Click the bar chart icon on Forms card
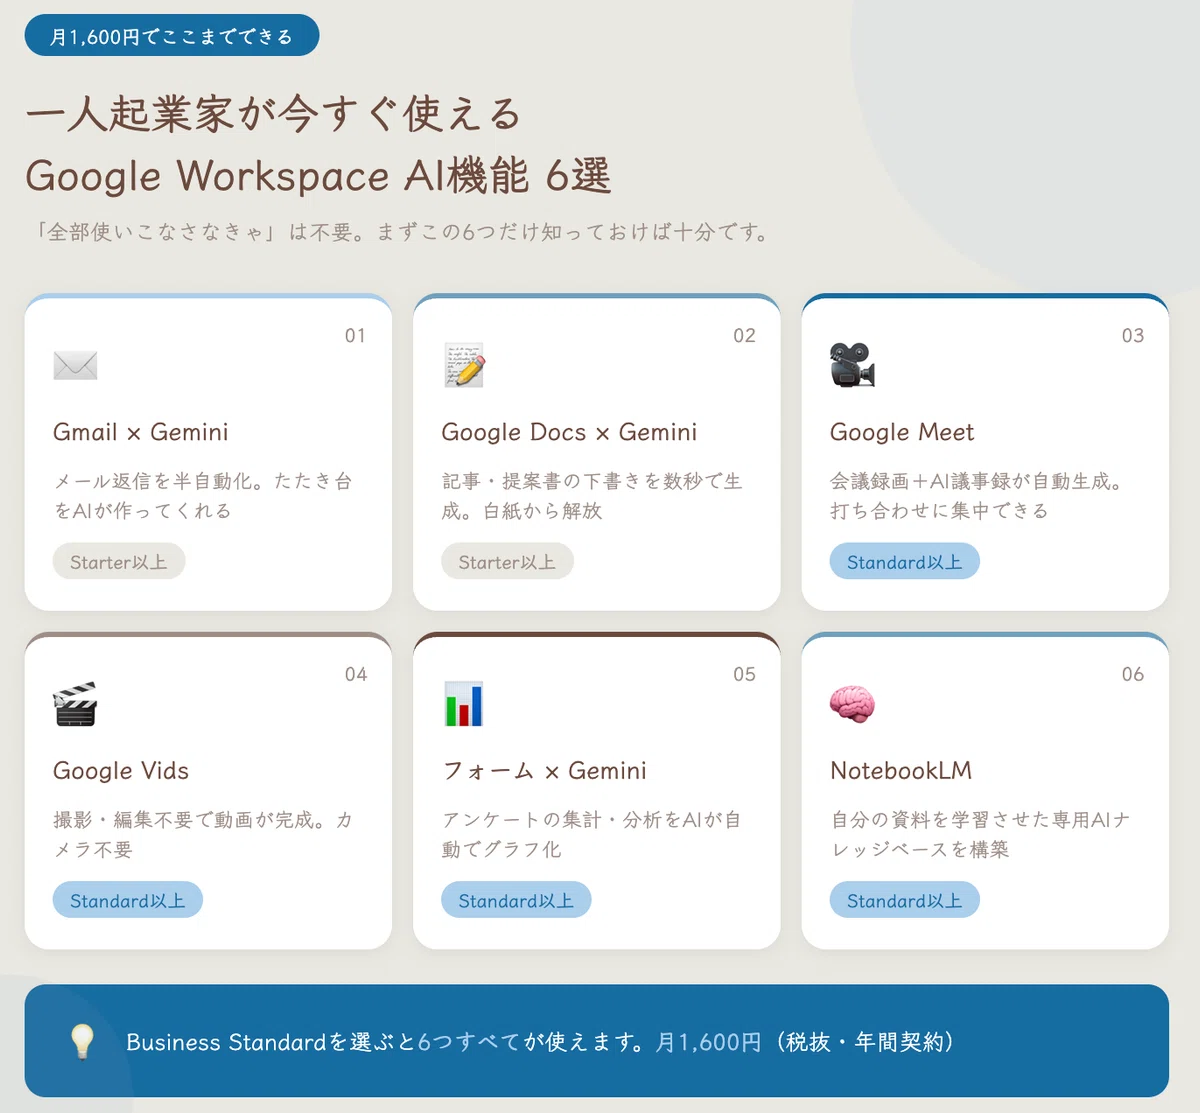 coord(464,704)
